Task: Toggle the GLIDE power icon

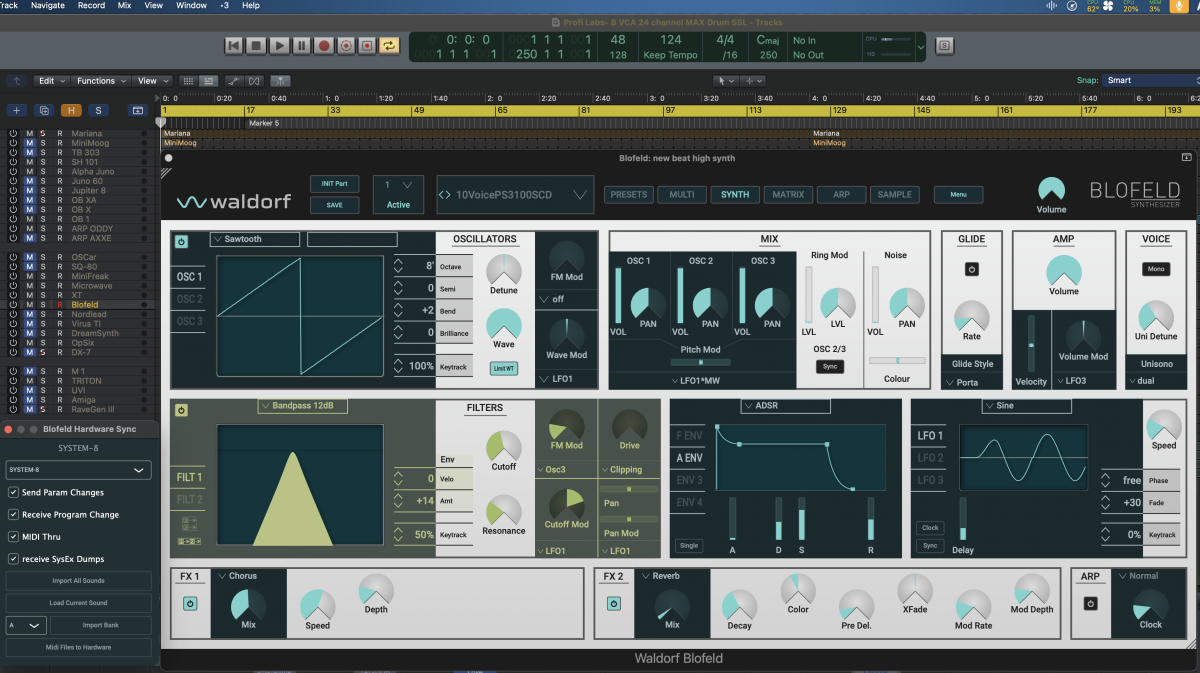Action: pos(971,269)
